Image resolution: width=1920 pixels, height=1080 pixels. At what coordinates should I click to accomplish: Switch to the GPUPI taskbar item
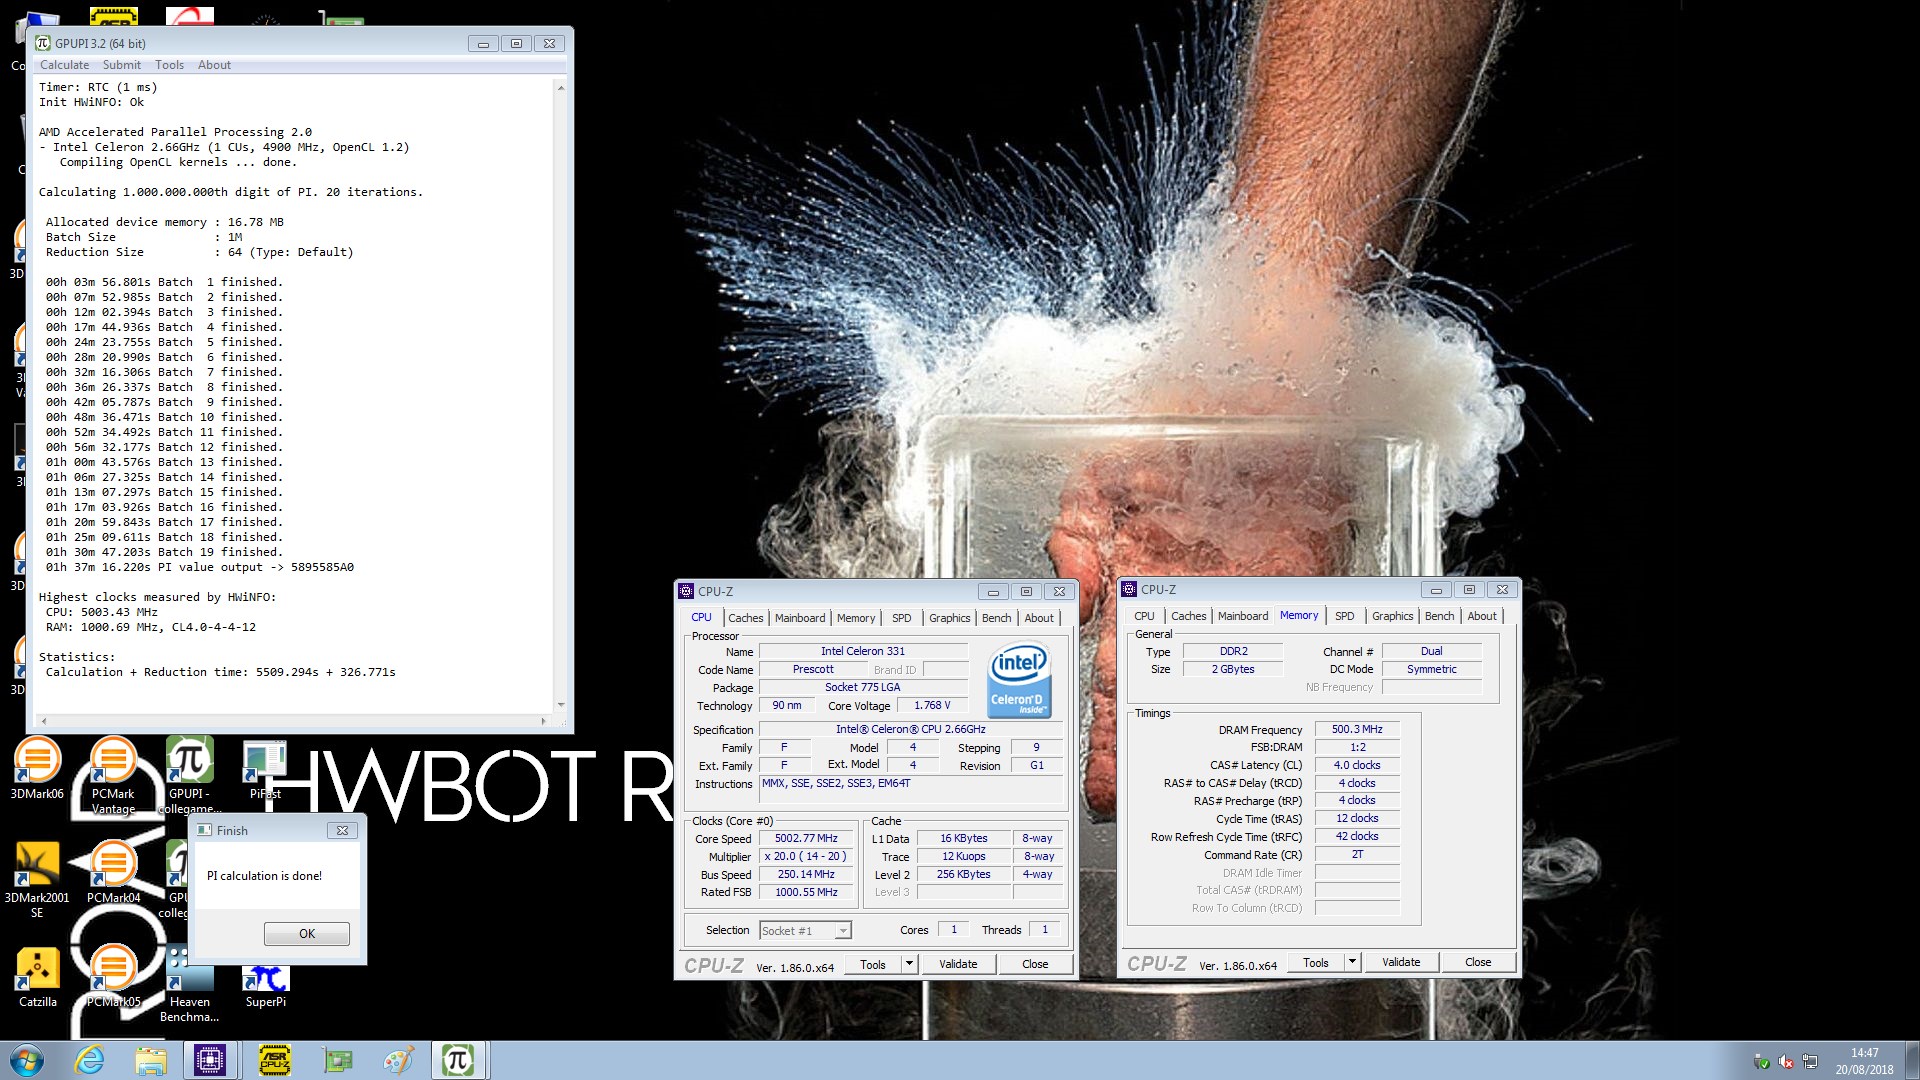(x=458, y=1060)
